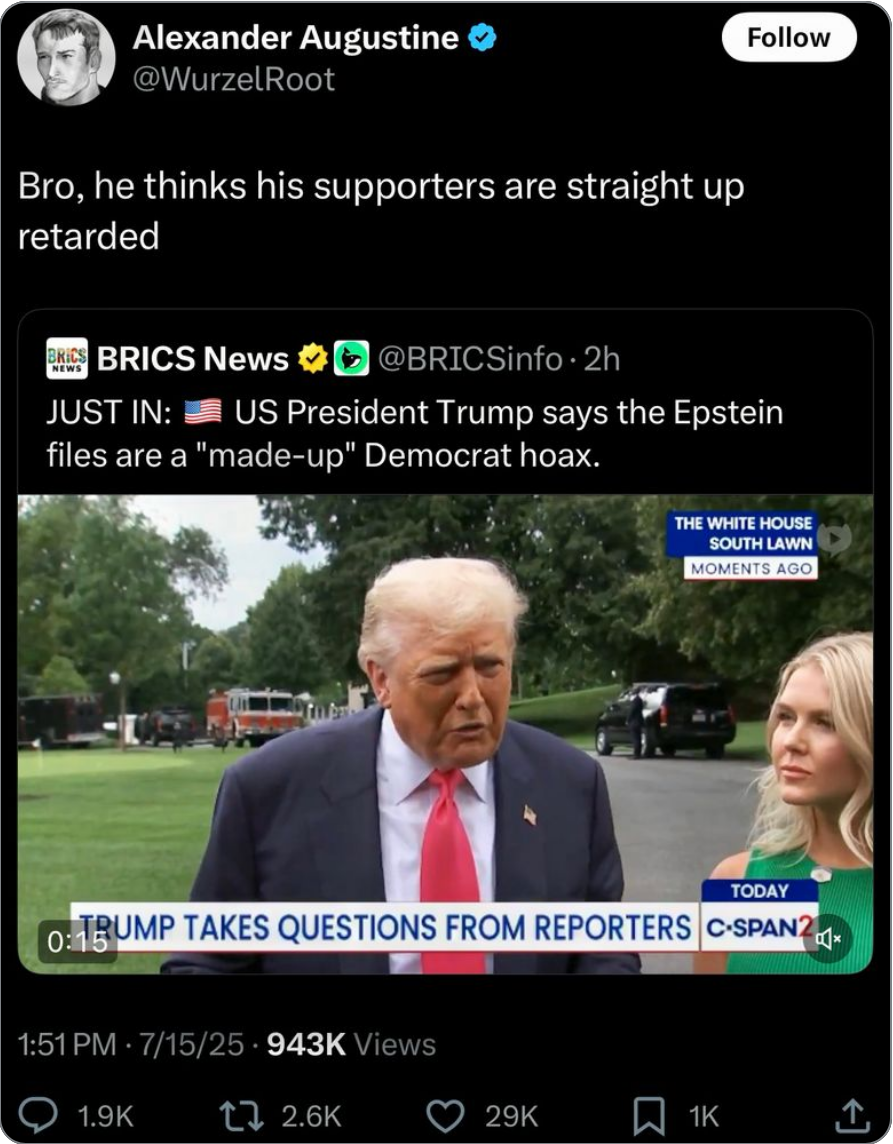The width and height of the screenshot is (893, 1144).
Task: Click the blue verified badge by Alexander Augustine
Action: (x=482, y=37)
